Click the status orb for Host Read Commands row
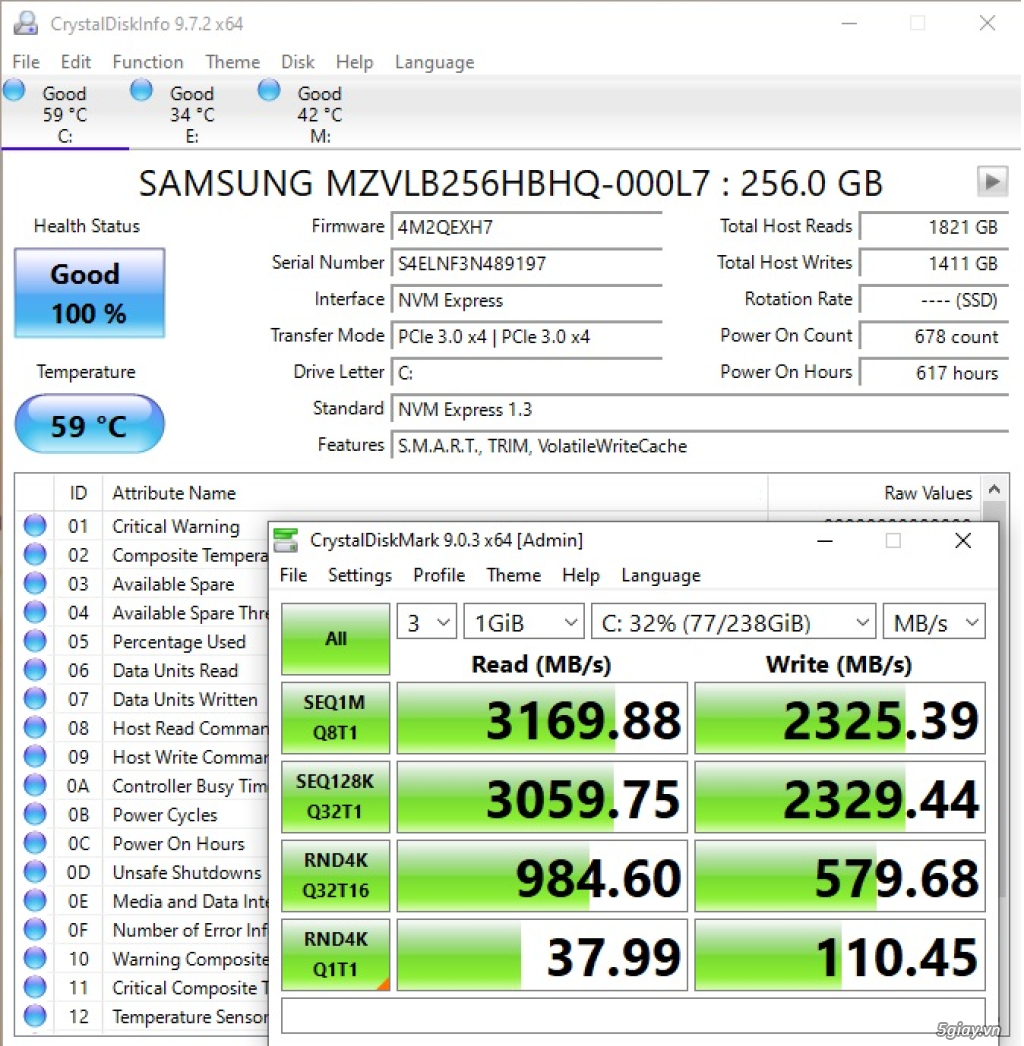1024x1046 pixels. (35, 728)
